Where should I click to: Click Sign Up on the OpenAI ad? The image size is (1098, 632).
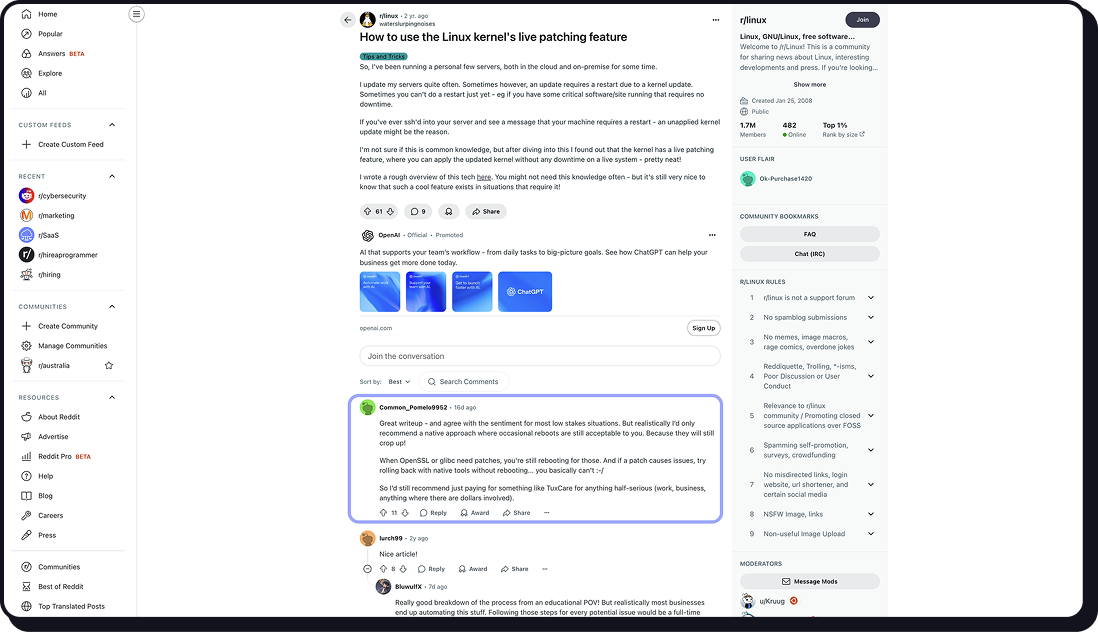pos(703,328)
